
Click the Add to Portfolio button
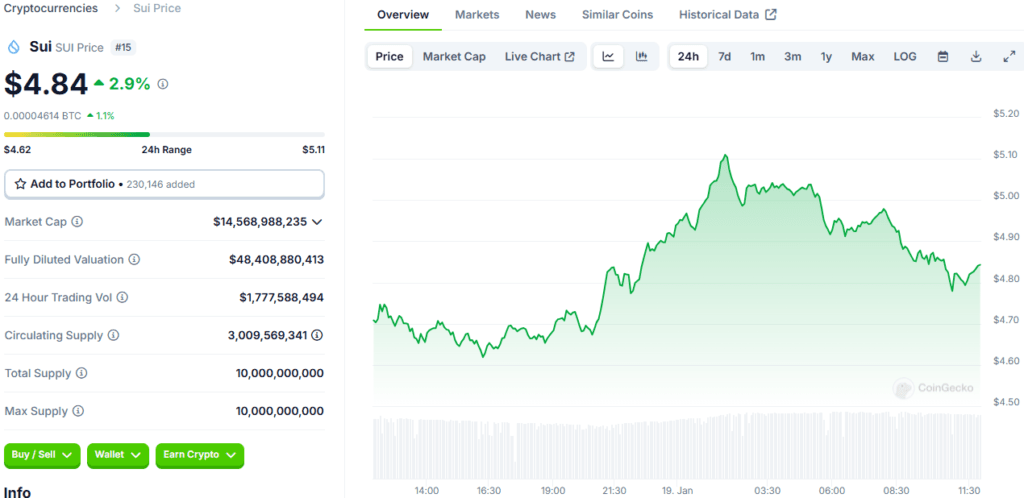[164, 184]
